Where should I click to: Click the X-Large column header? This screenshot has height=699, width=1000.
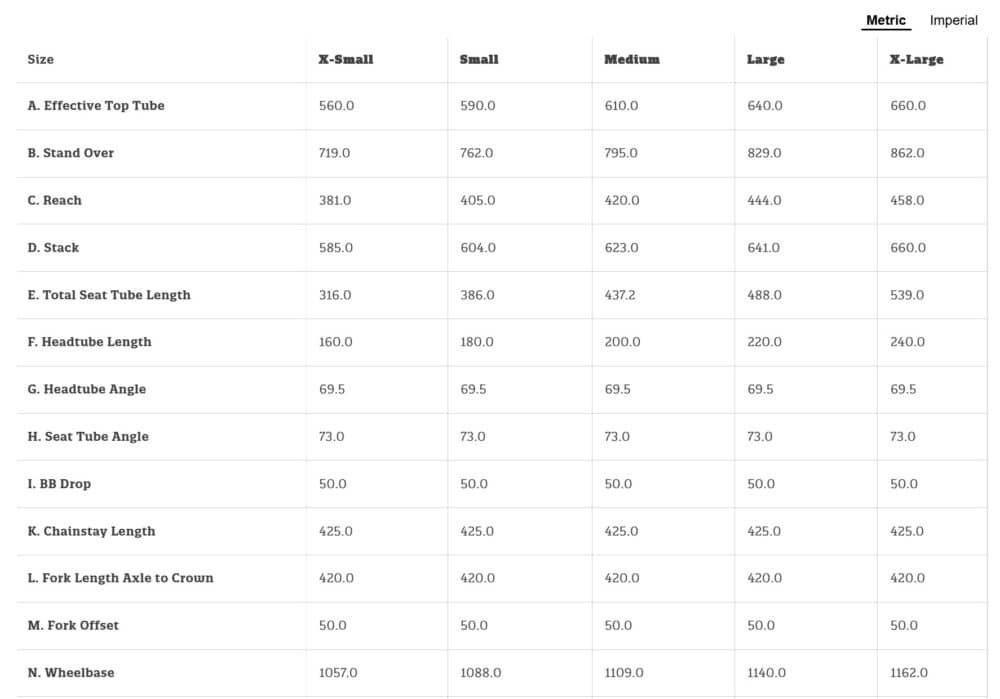[x=916, y=59]
